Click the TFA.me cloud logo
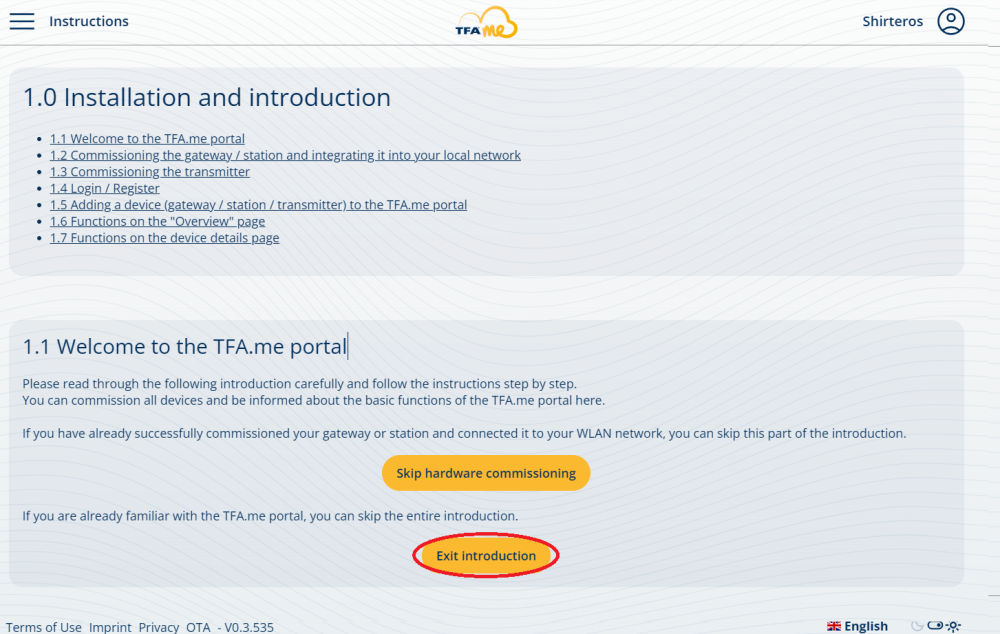The image size is (1000, 634). pos(486,22)
